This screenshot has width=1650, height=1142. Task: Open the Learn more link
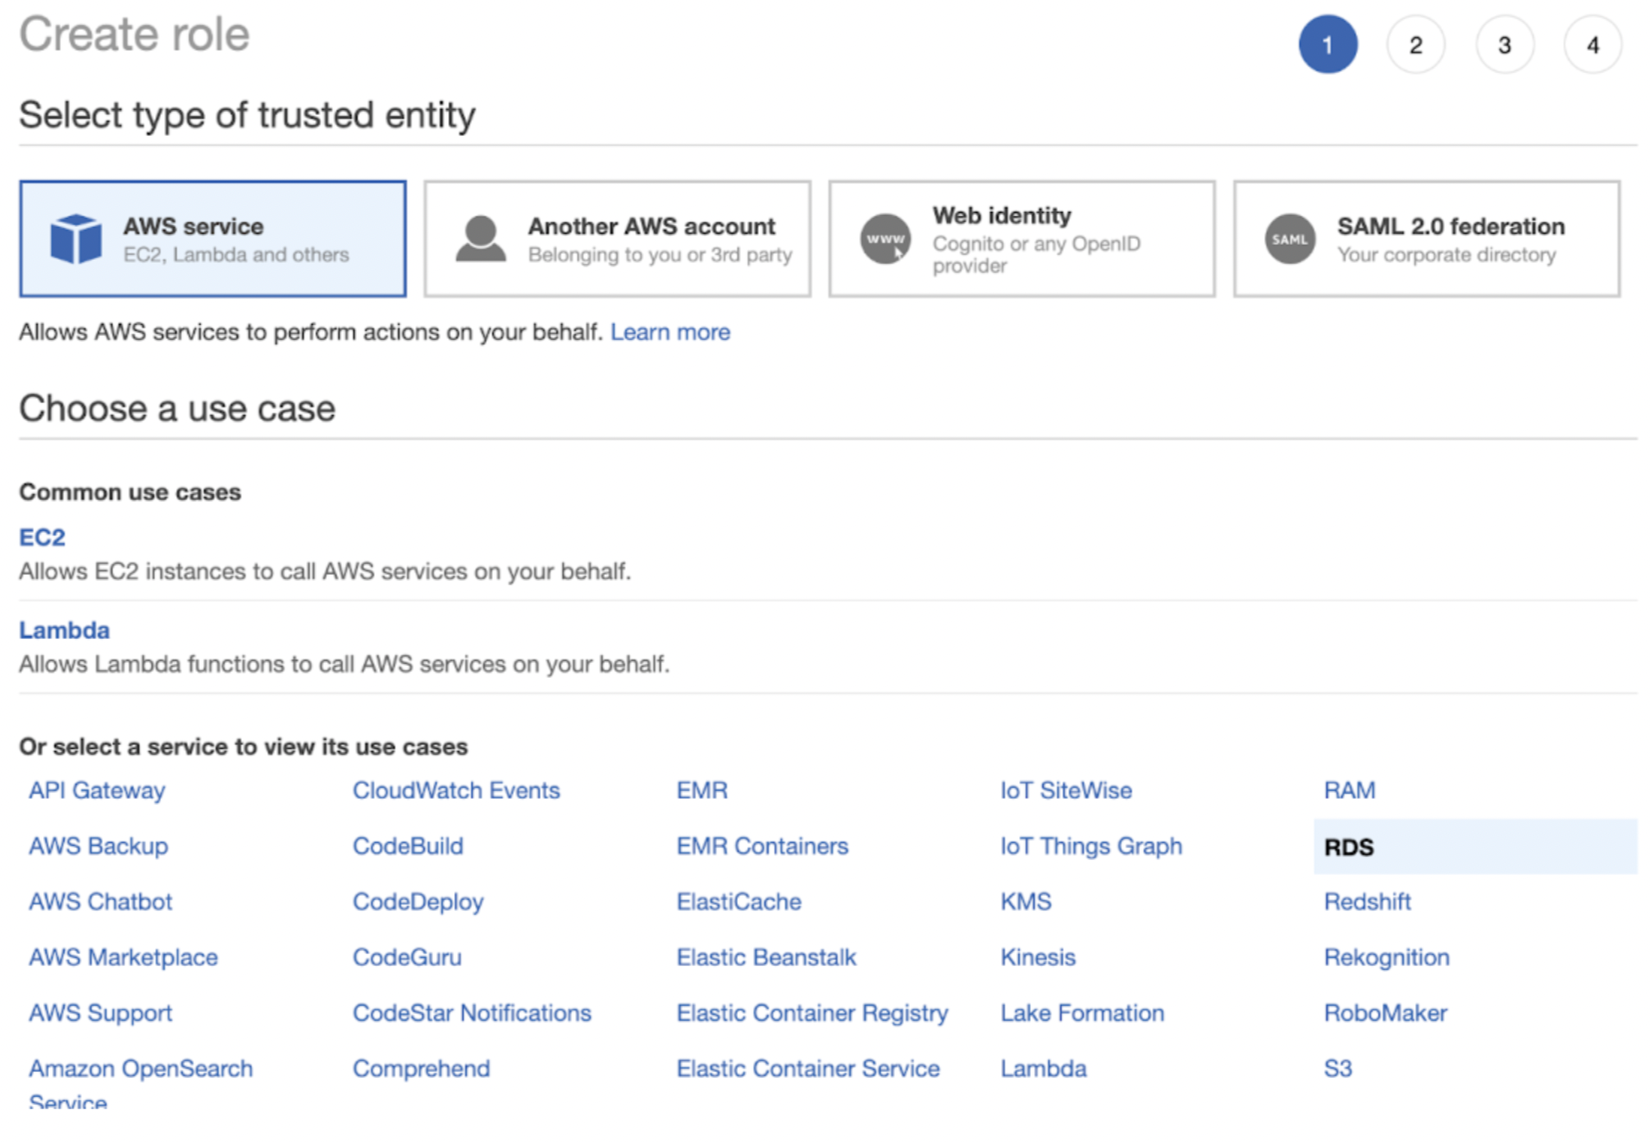click(x=670, y=332)
